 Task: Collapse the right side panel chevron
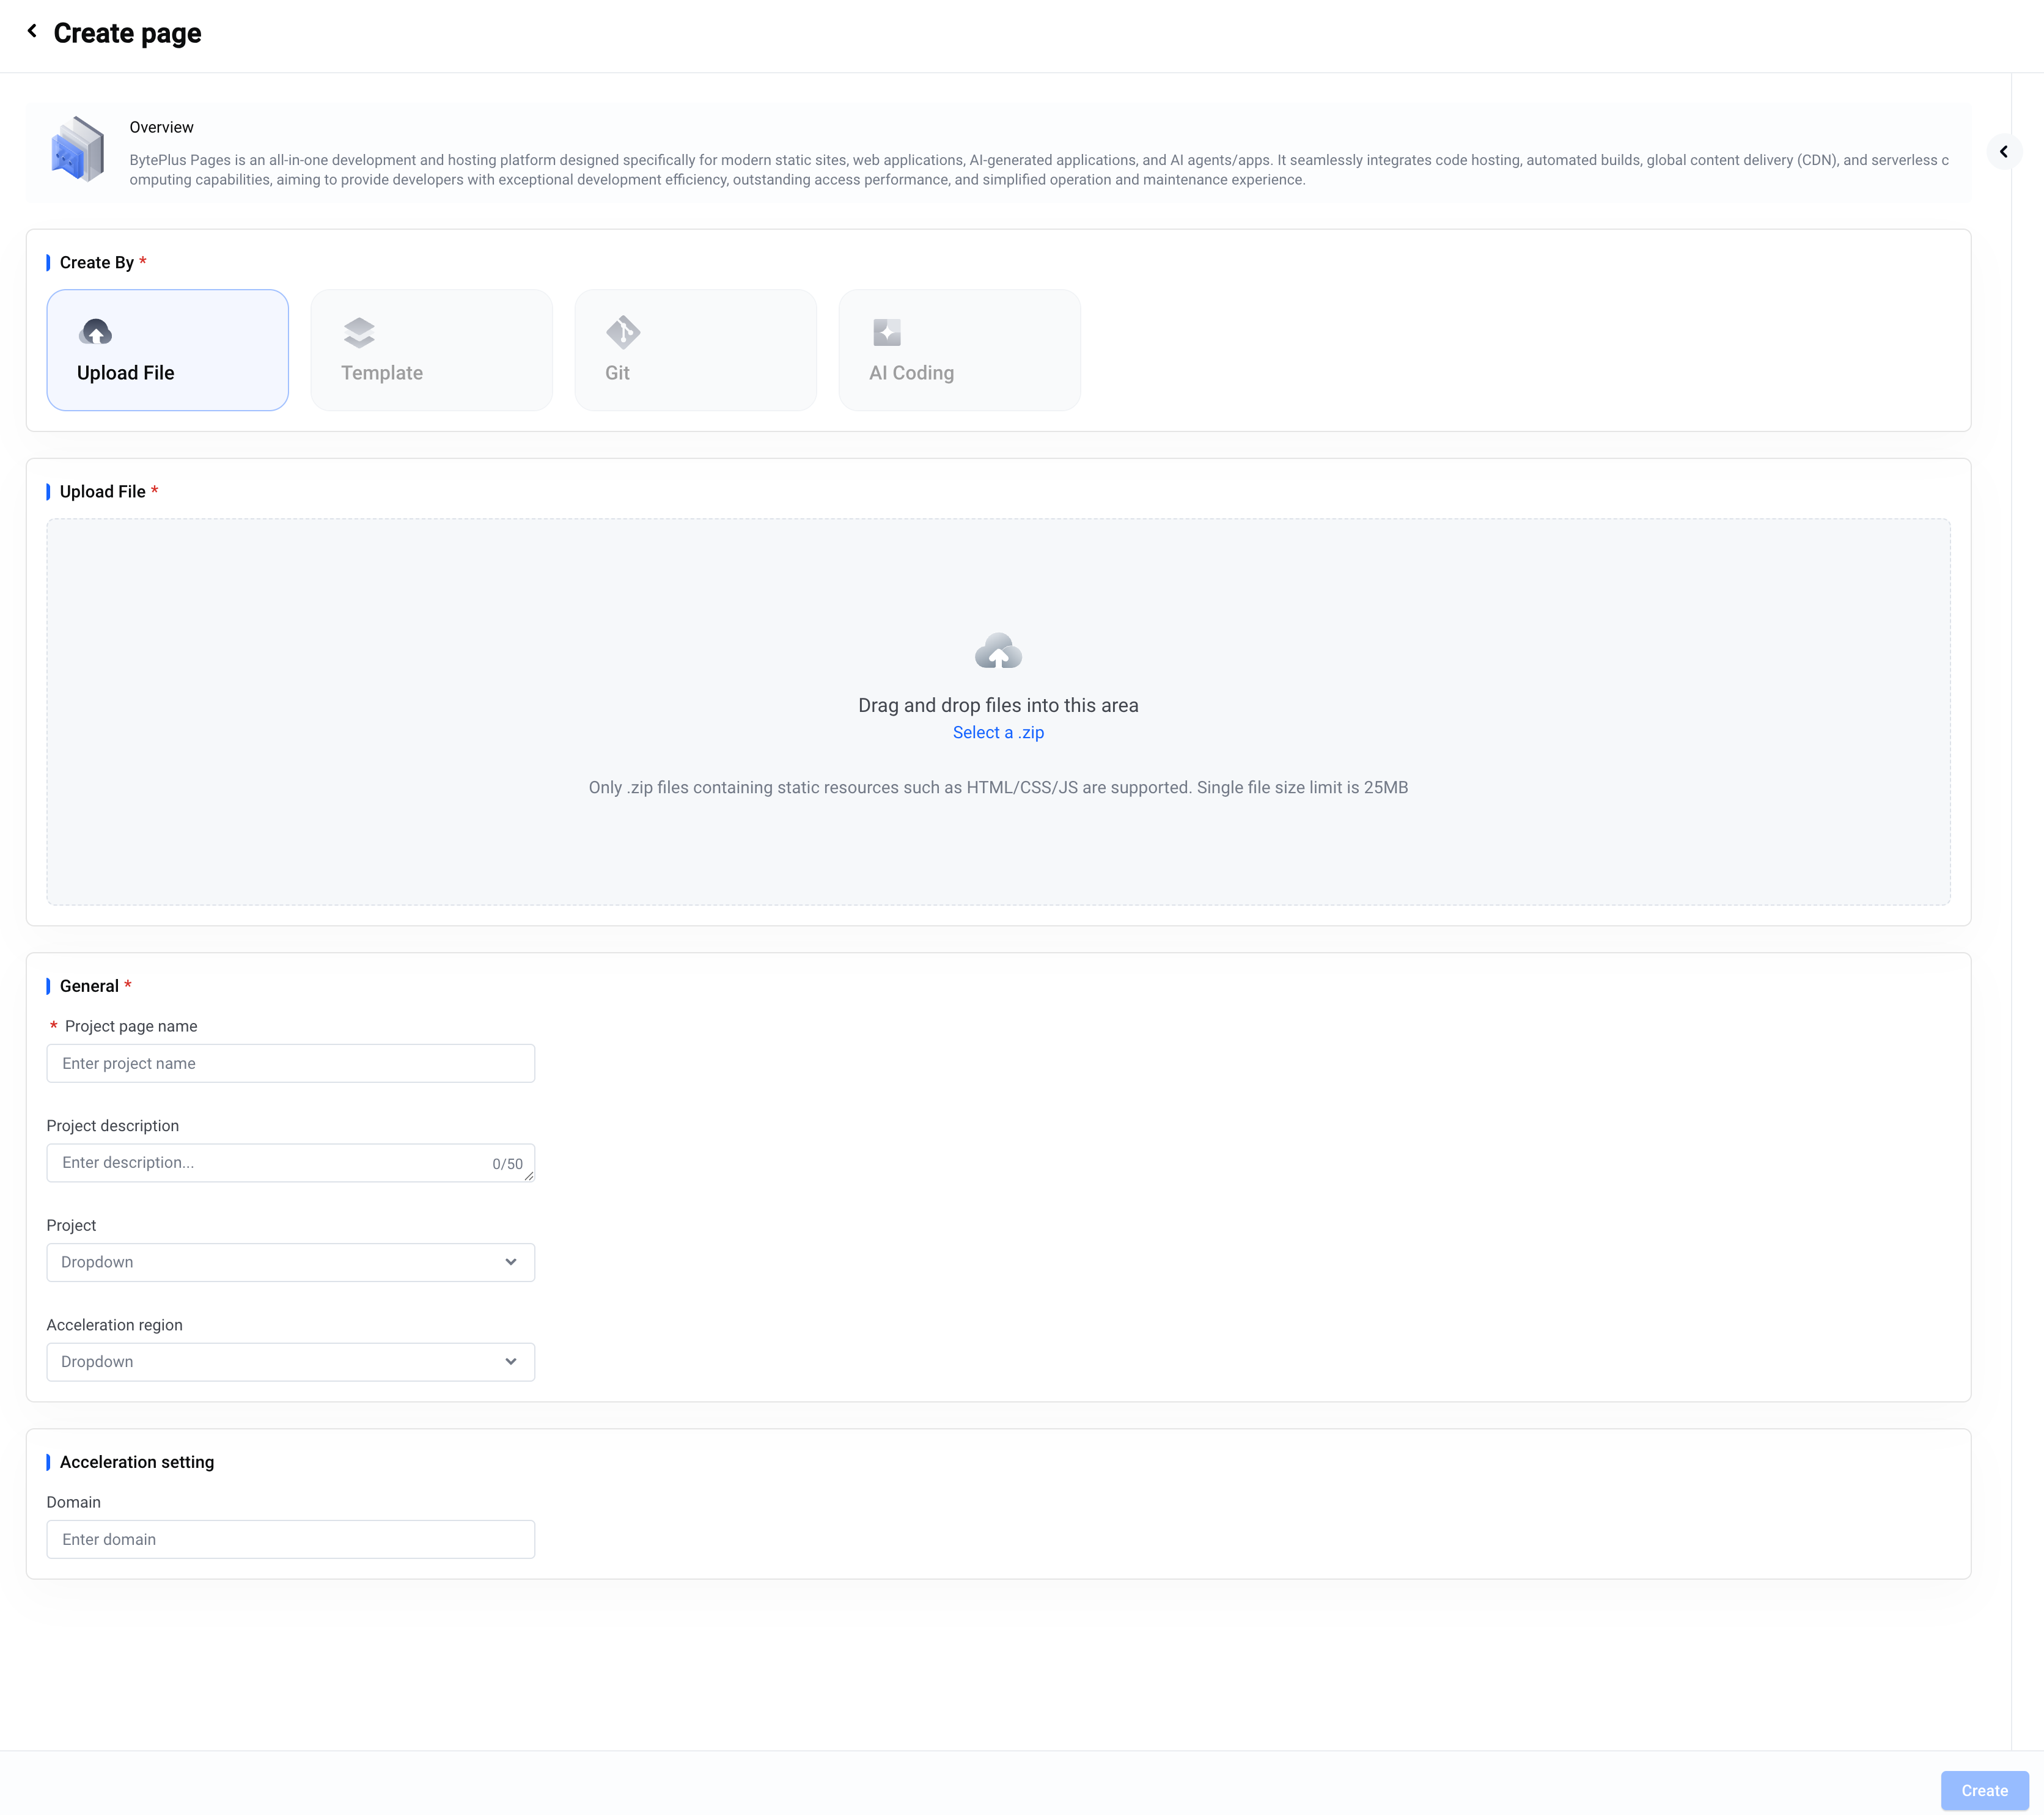point(2003,152)
